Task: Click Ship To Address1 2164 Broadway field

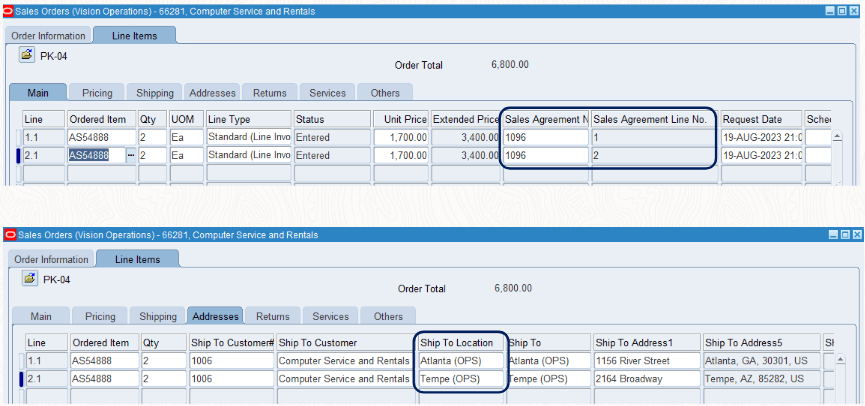Action: tap(647, 379)
